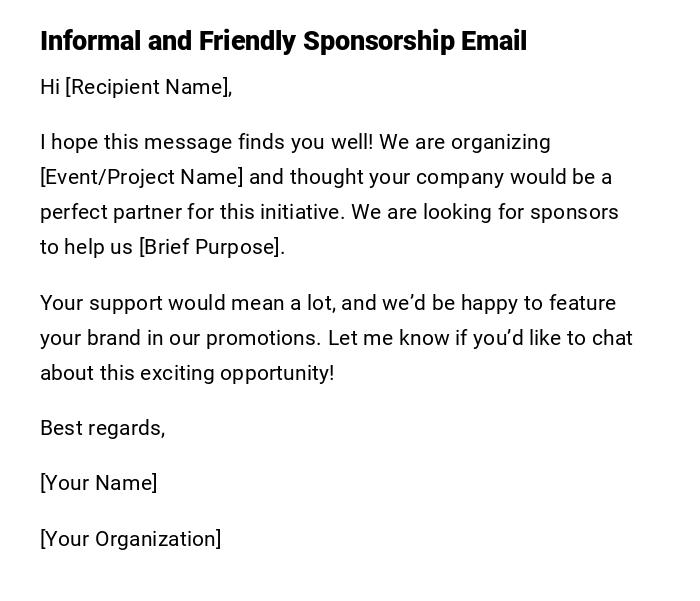Click the word "company" in first paragraph
This screenshot has width=700, height=601.
pyautogui.click(x=463, y=177)
